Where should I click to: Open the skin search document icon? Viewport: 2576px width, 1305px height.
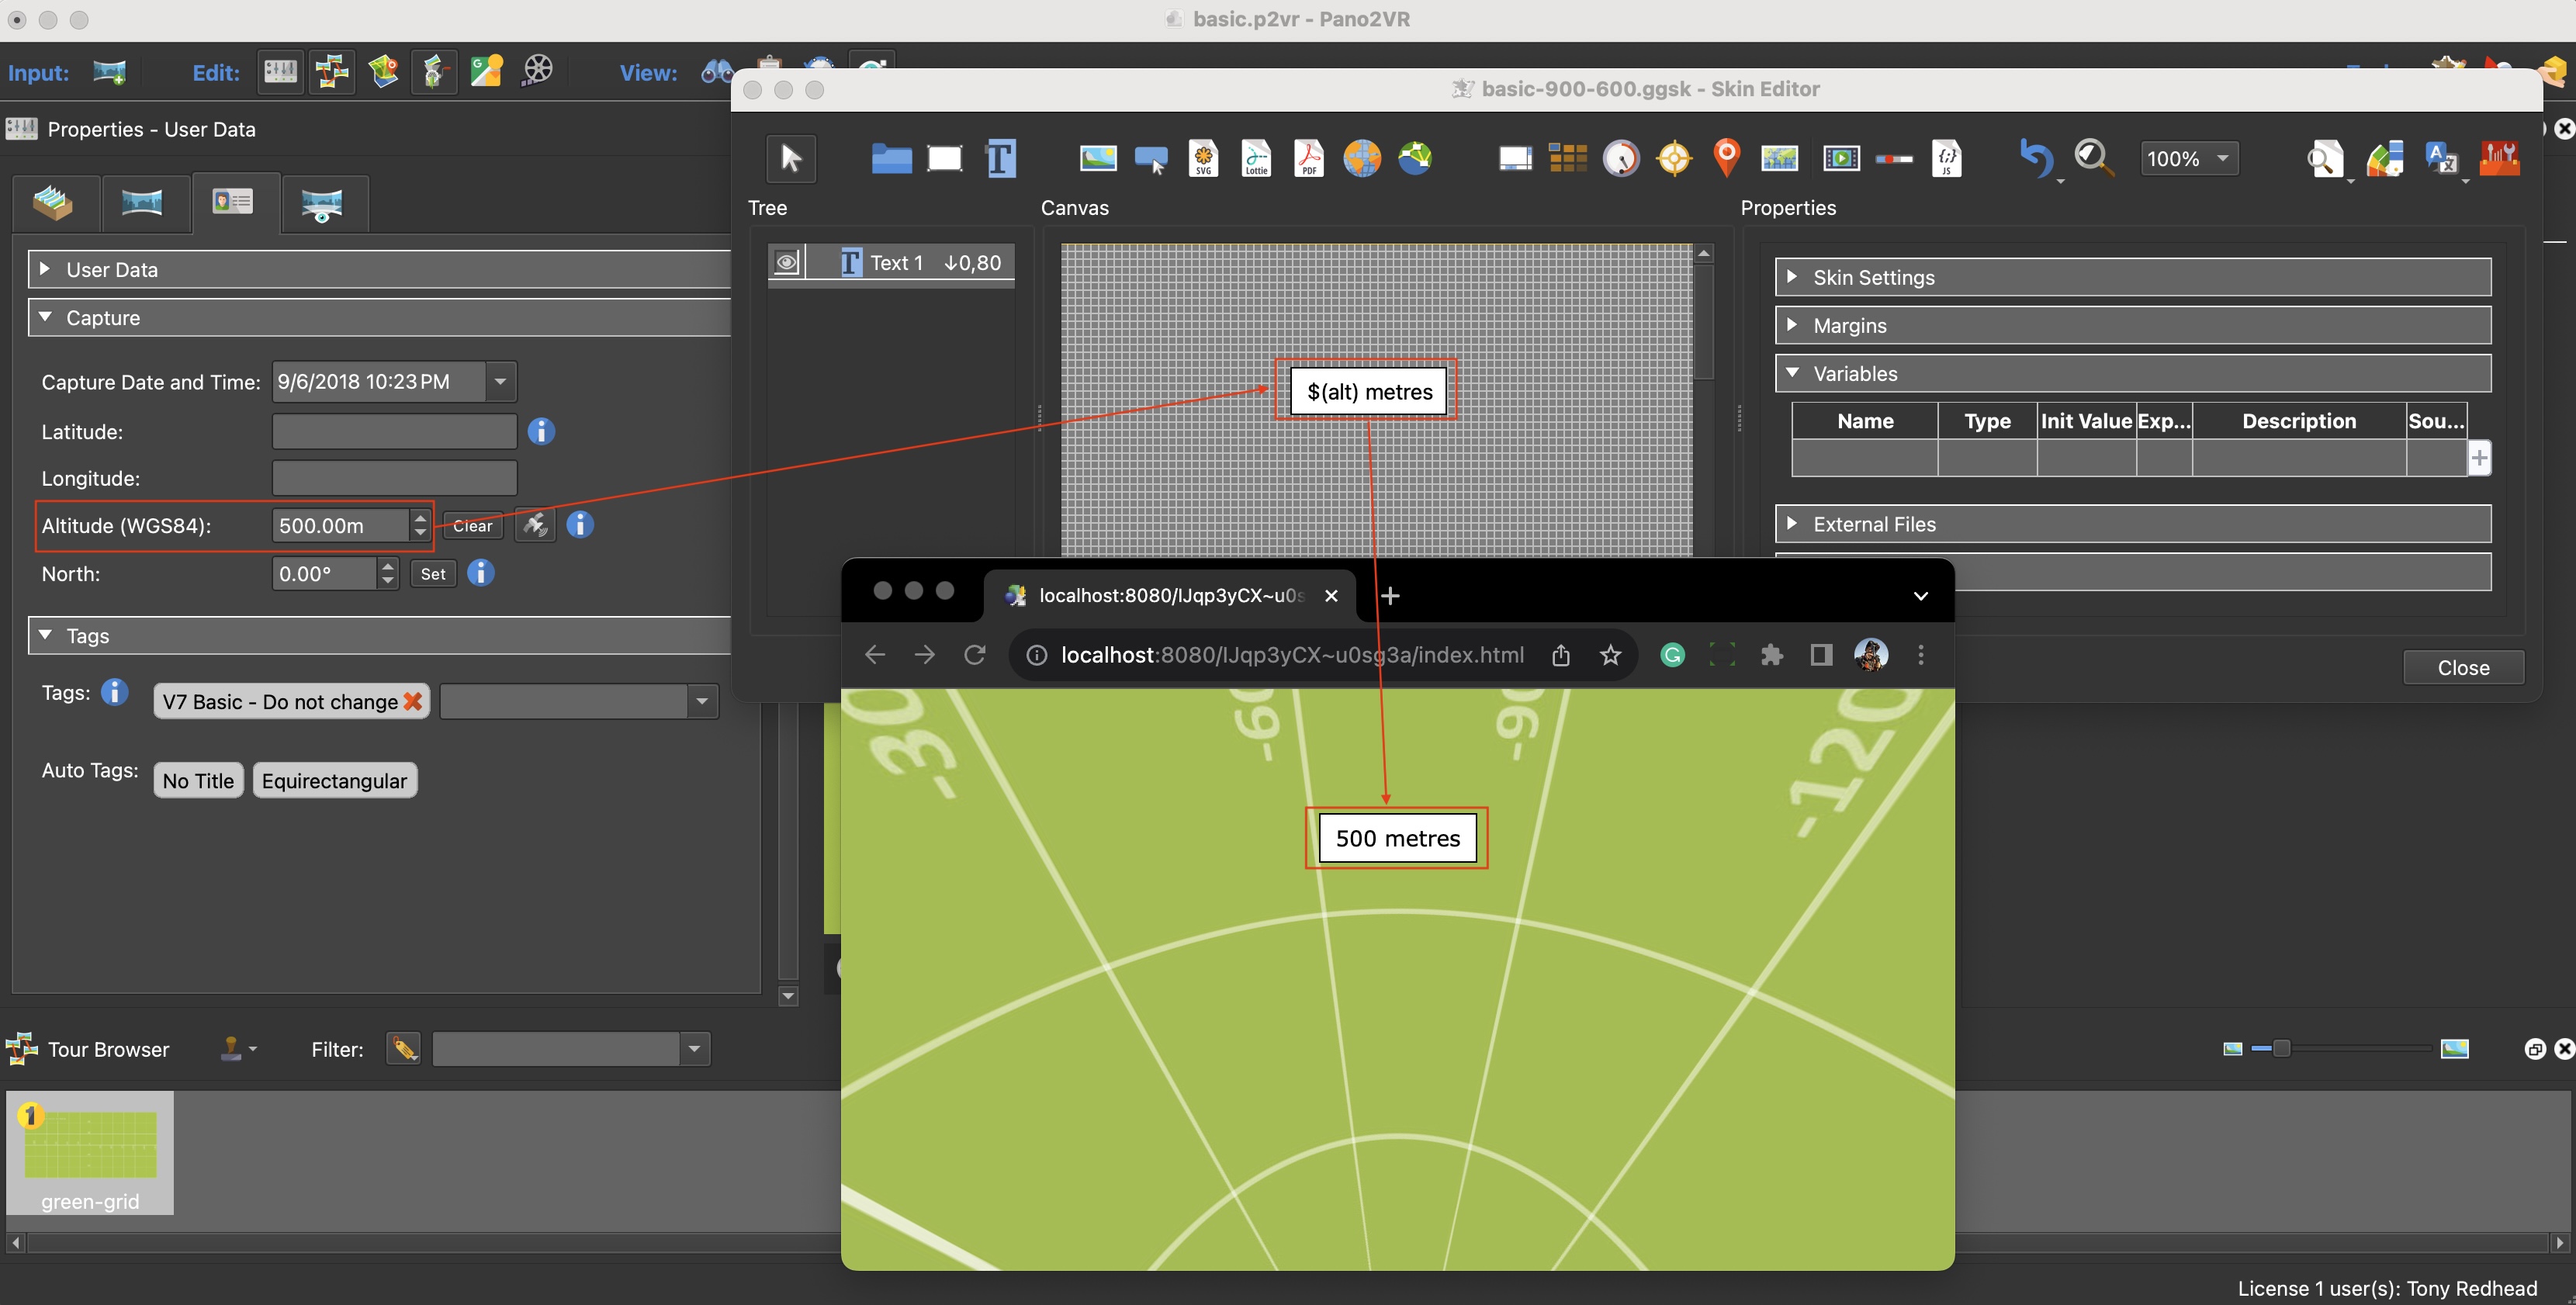pos(2325,158)
